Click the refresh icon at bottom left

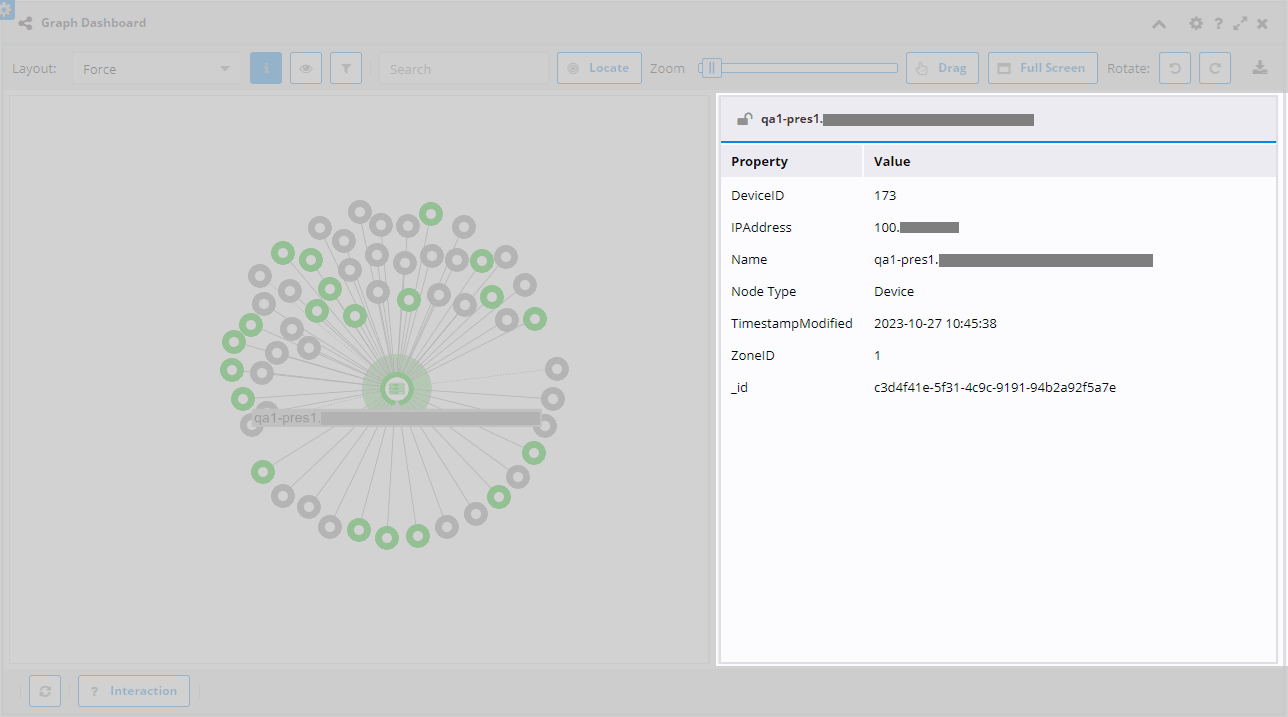(x=44, y=690)
